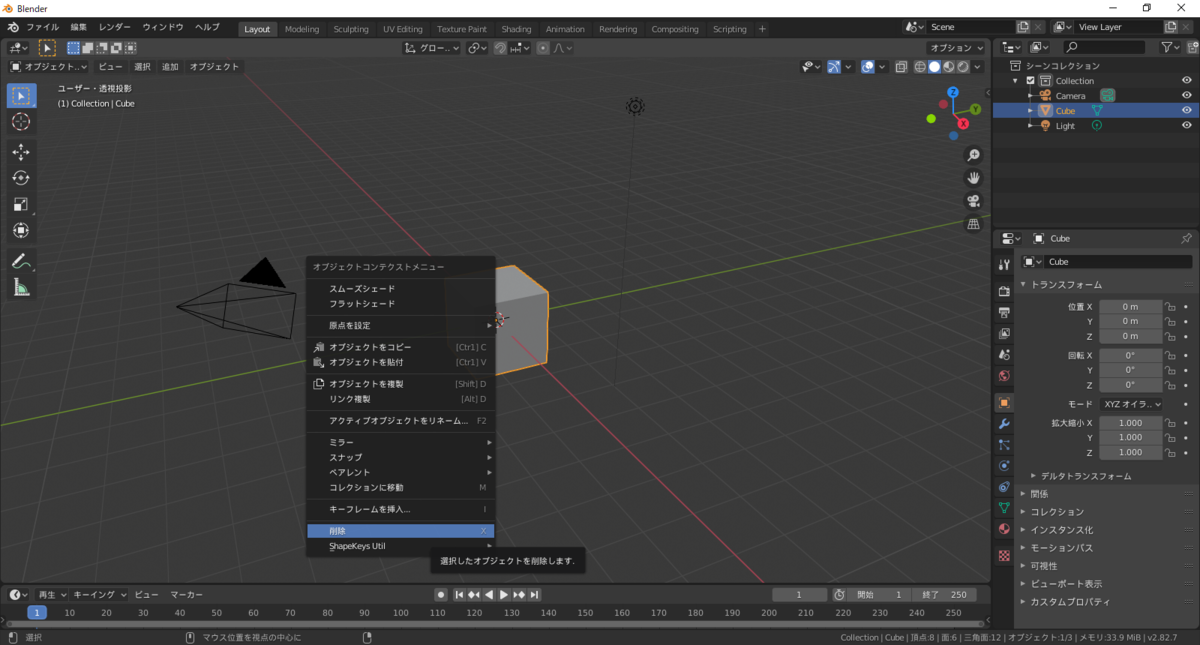Screen dimensions: 1200x645
Task: Toggle X-ray view in viewport header
Action: tap(901, 67)
